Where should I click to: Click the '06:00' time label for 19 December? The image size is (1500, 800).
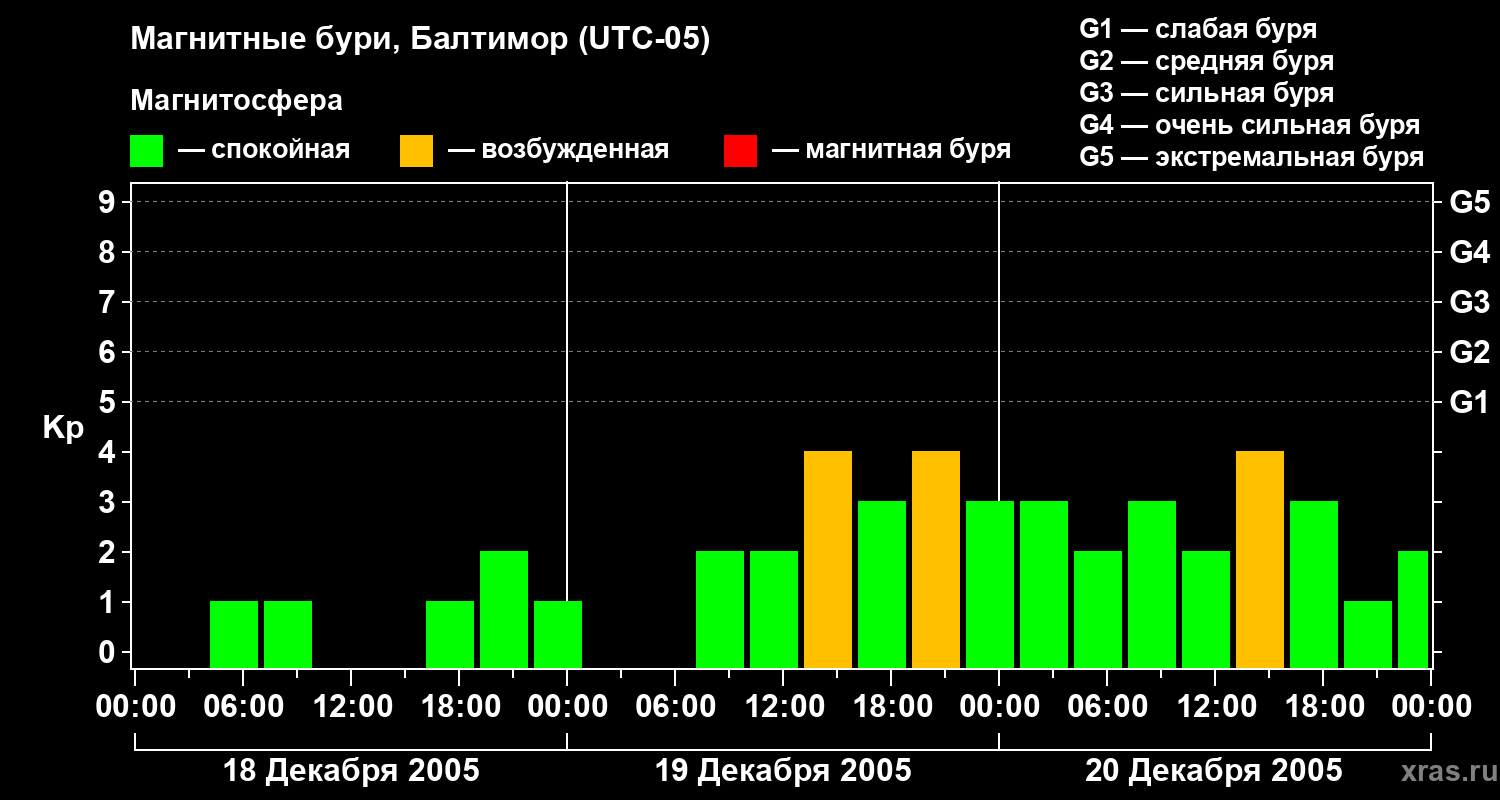[675, 706]
